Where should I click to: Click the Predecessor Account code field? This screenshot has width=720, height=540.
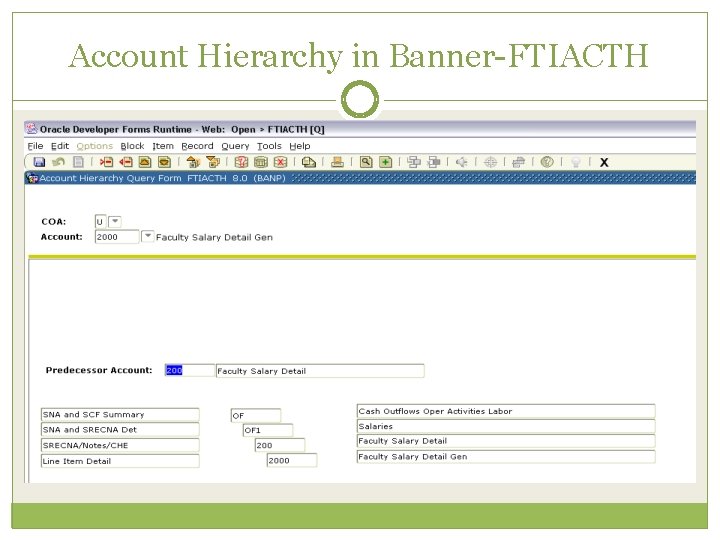click(x=190, y=371)
